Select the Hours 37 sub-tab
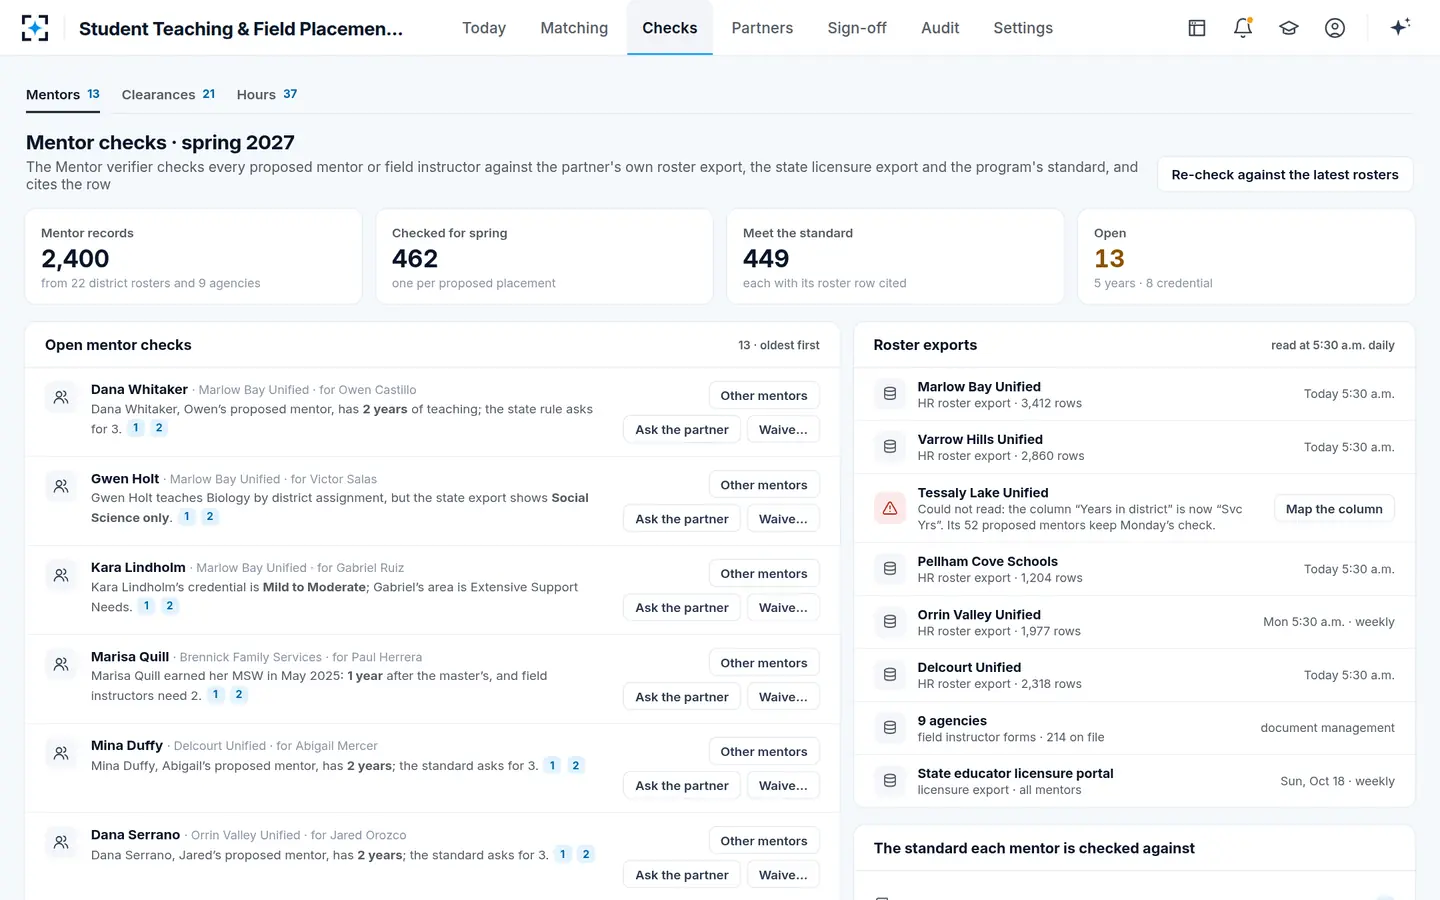 (x=267, y=95)
